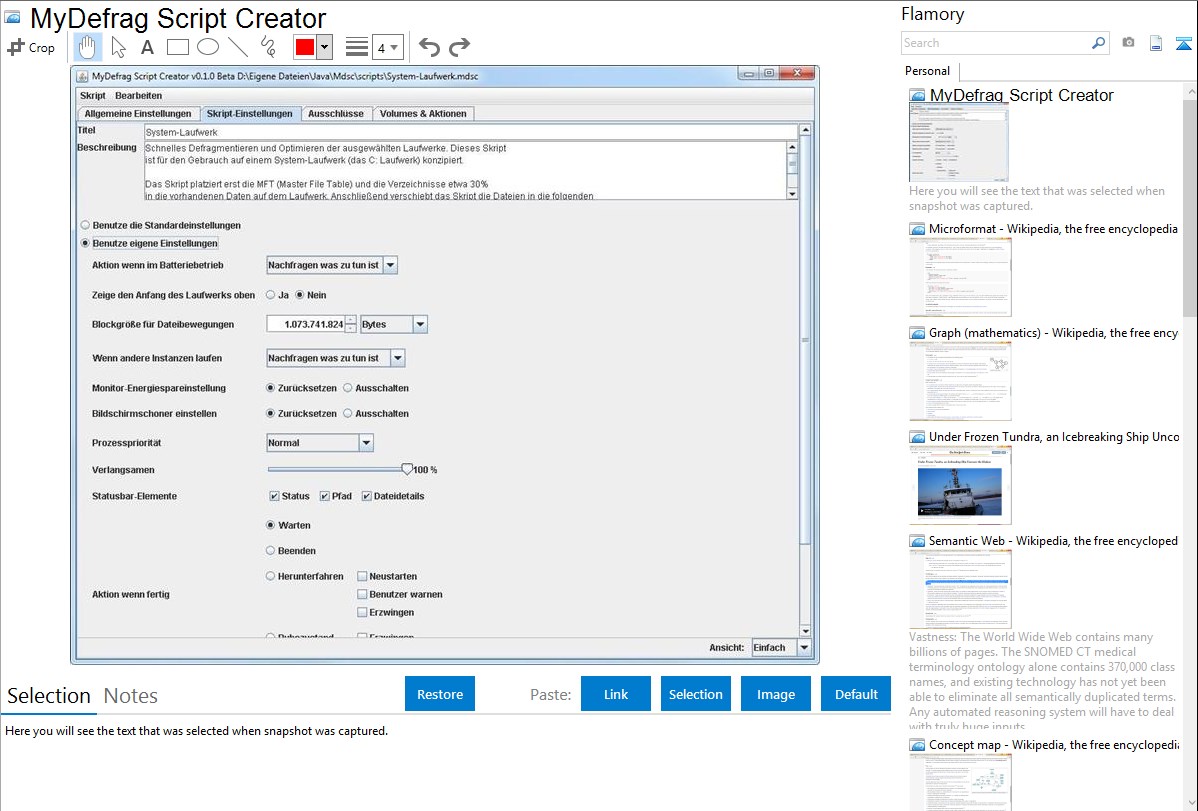This screenshot has height=811, width=1198.
Task: Select Ausschalten for Bildschirmschoner einstellen
Action: coord(348,414)
